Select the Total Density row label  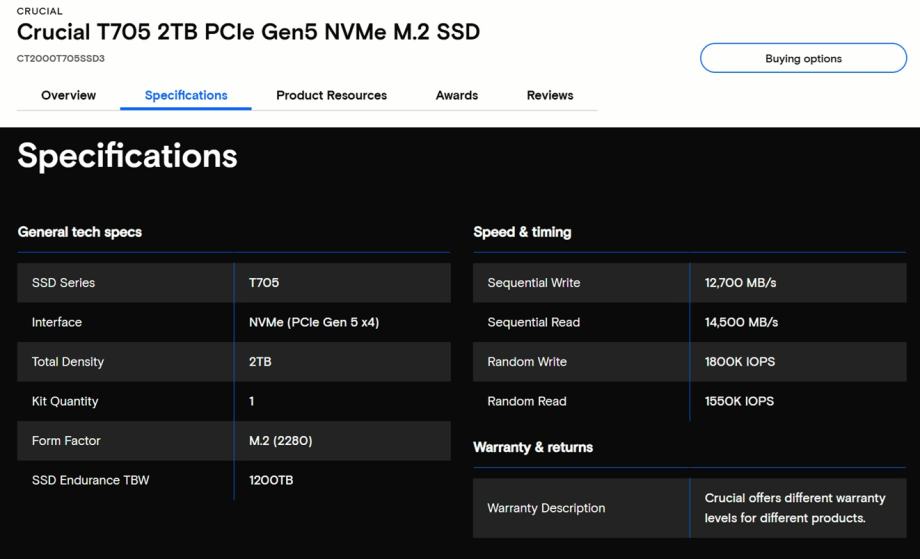point(68,362)
